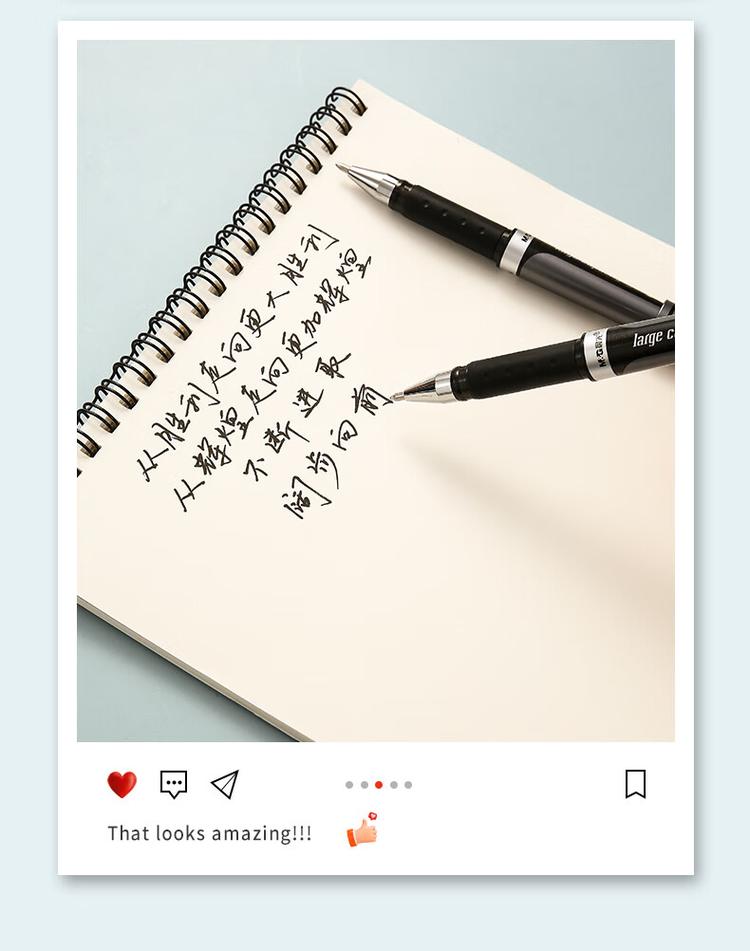
Task: Save the post with the bookmark icon
Action: [x=635, y=784]
